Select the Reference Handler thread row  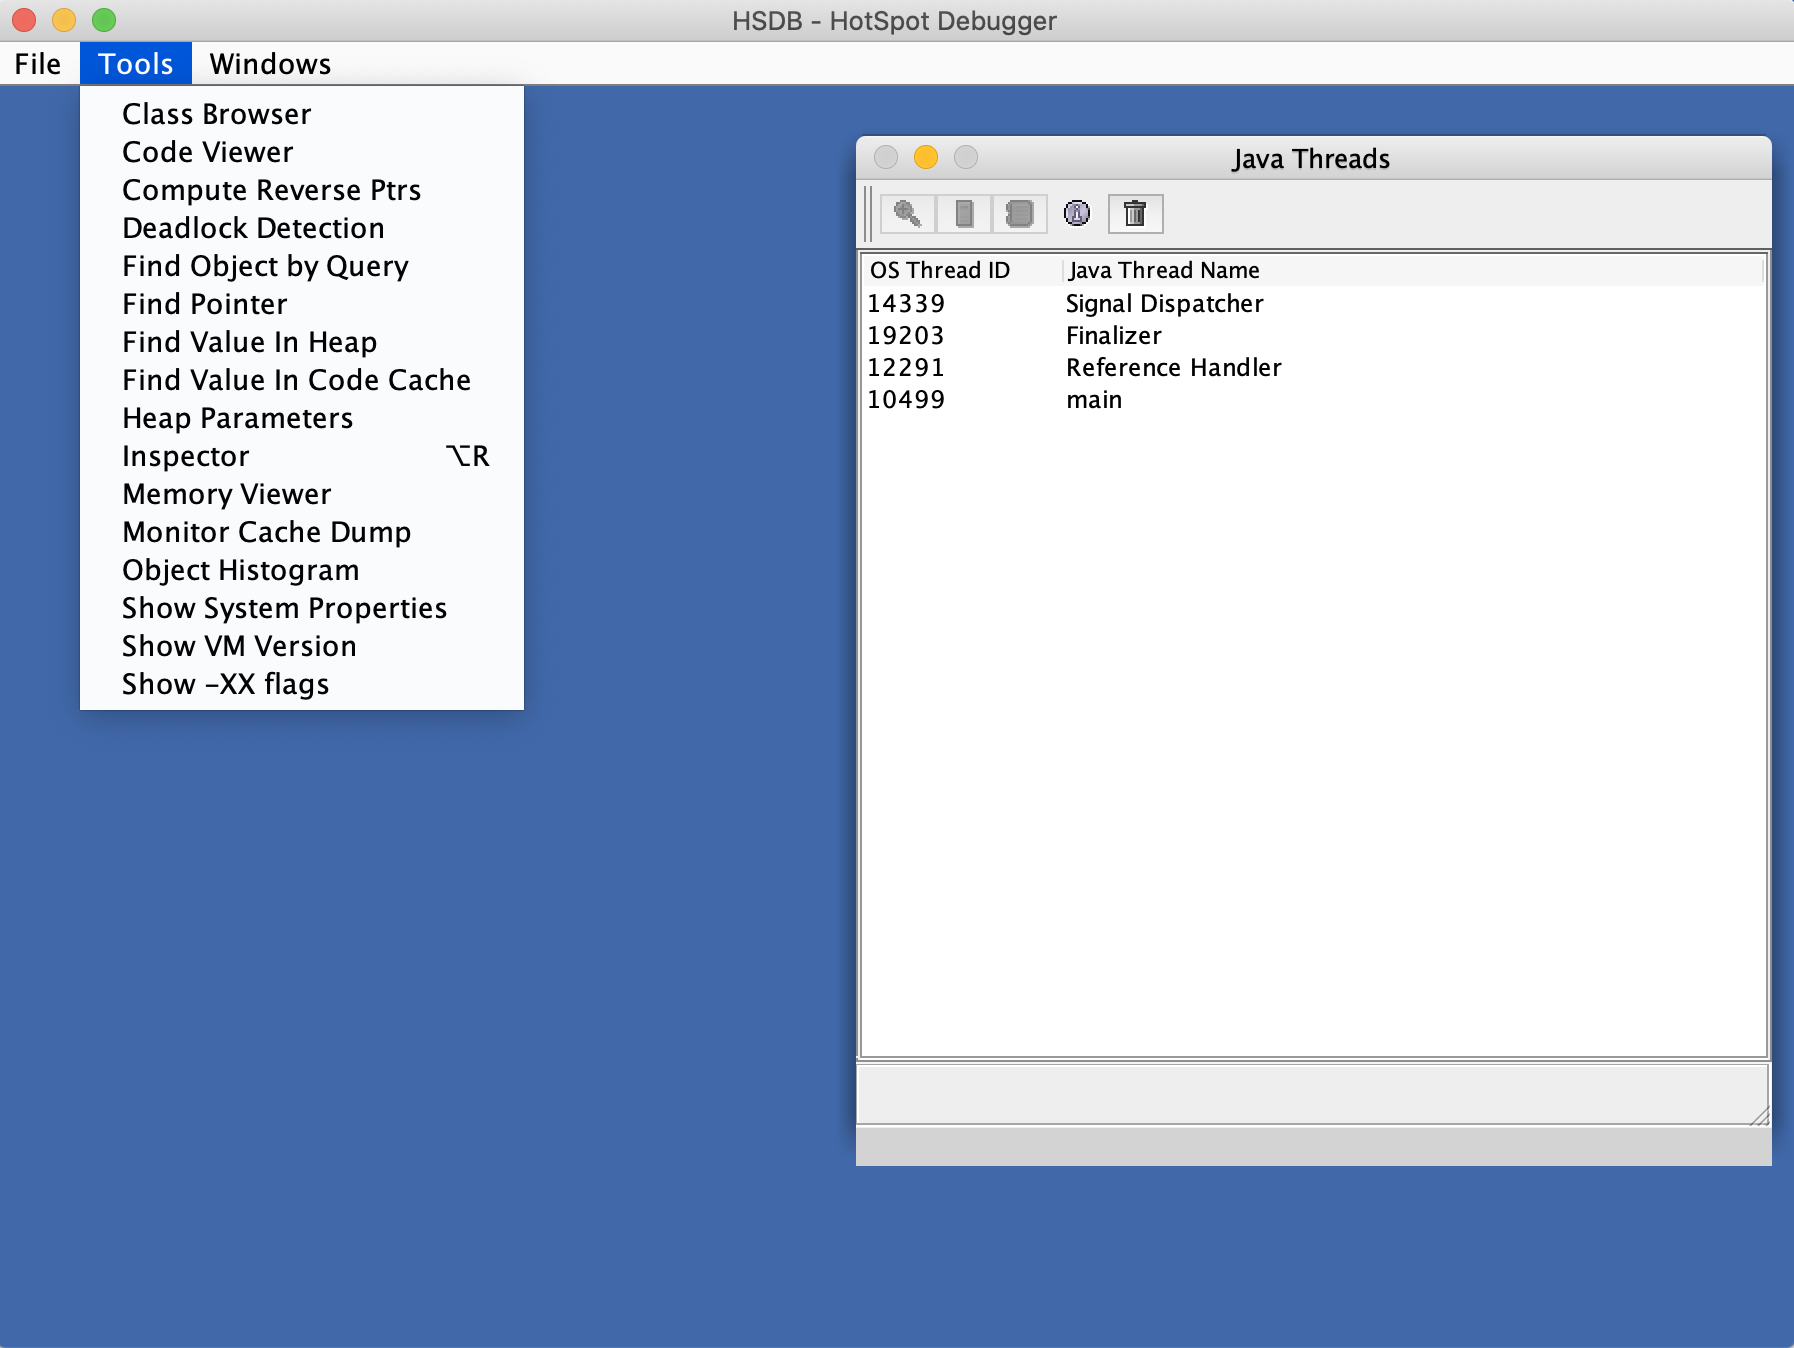pos(1313,368)
